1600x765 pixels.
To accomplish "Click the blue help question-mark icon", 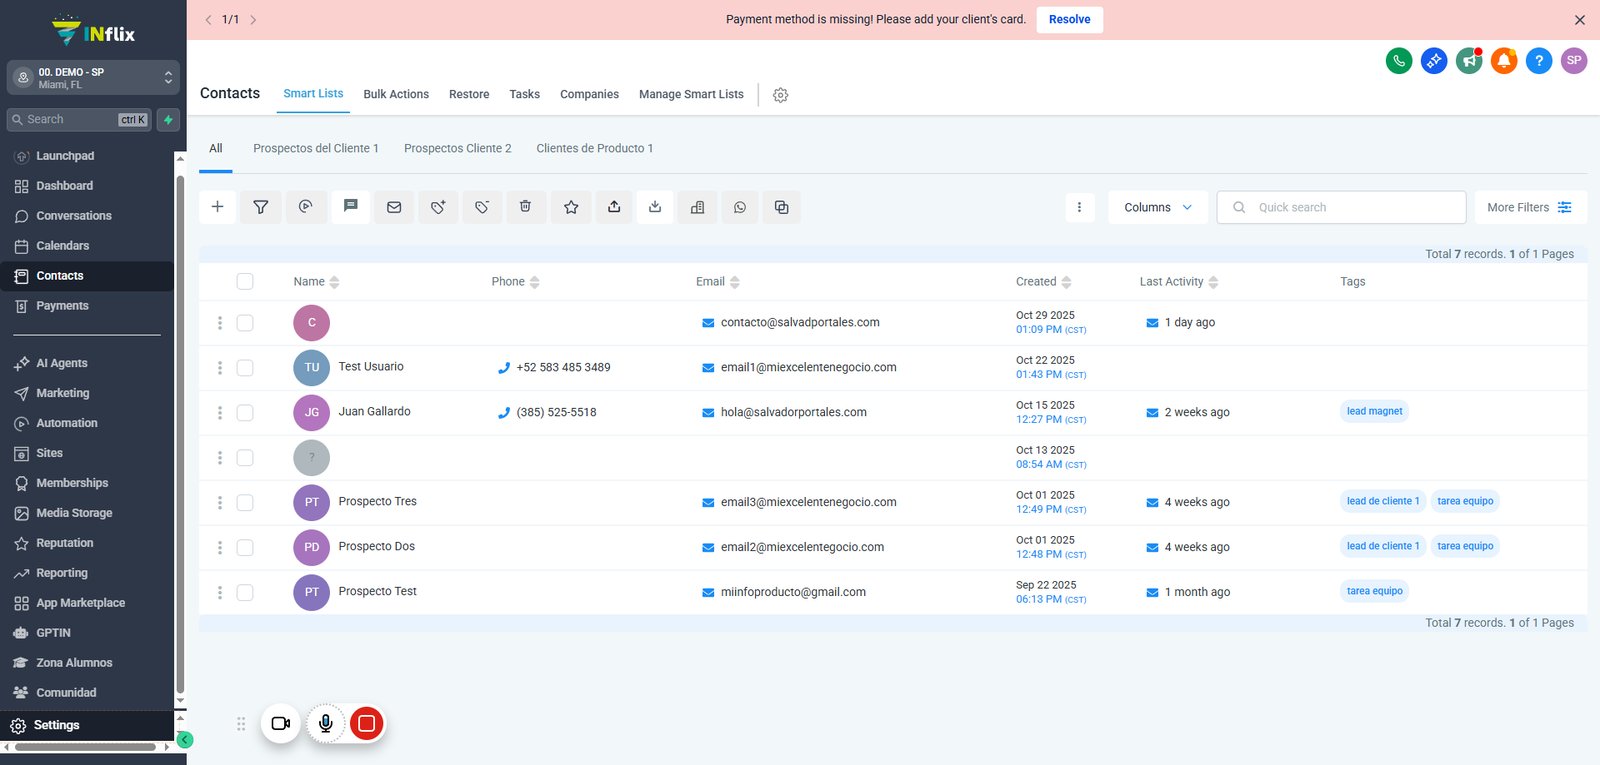I will pyautogui.click(x=1539, y=61).
